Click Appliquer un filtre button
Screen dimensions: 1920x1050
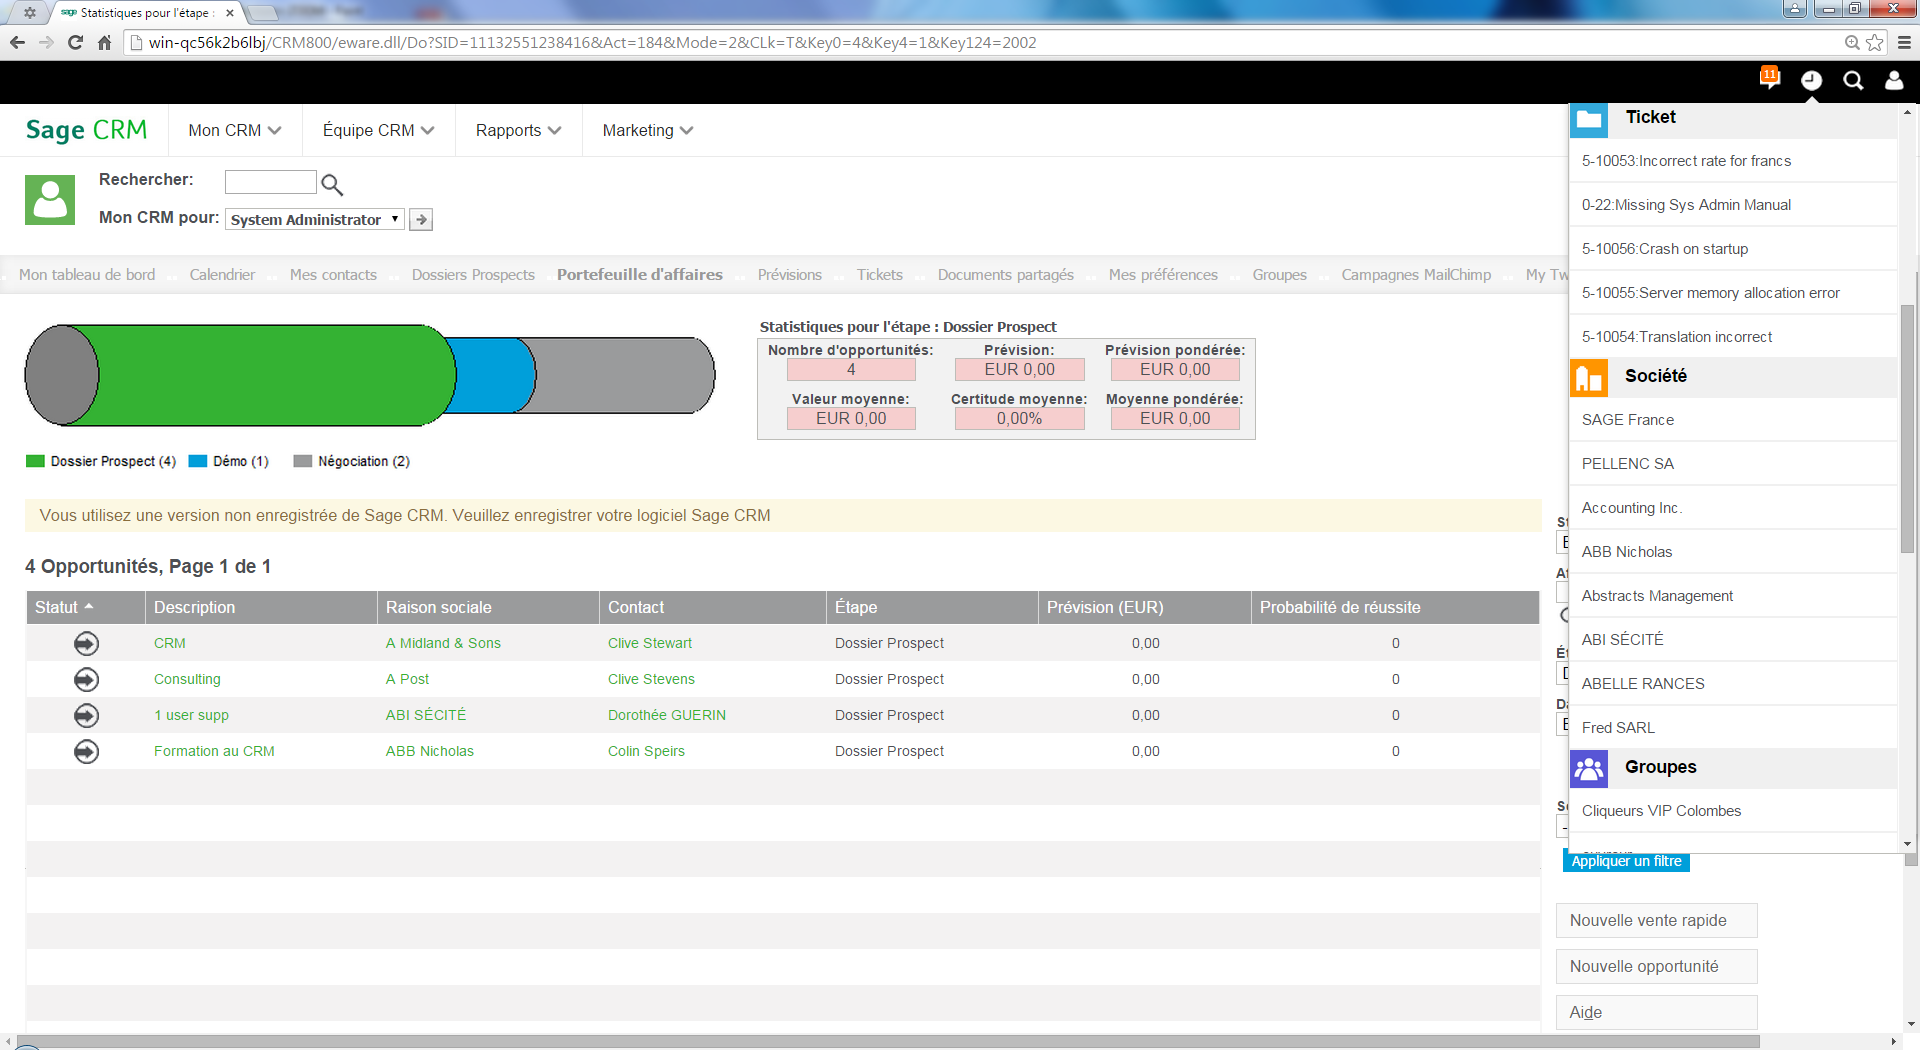click(x=1626, y=861)
